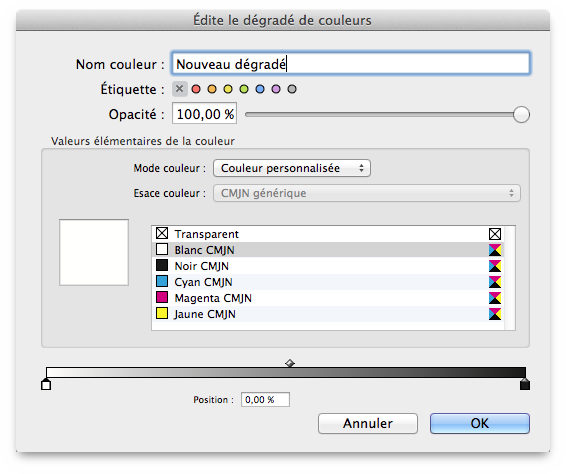The image size is (566, 474).
Task: Click the Opacité slider knob
Action: tap(521, 115)
